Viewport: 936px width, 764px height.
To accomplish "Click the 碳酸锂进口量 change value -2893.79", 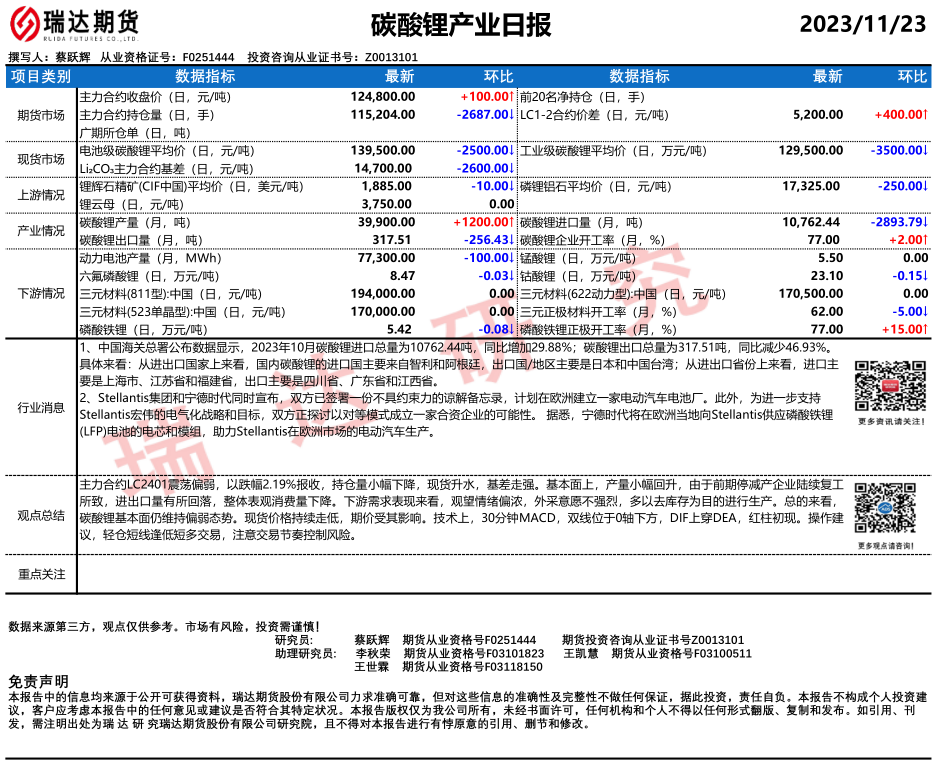I will click(x=897, y=222).
